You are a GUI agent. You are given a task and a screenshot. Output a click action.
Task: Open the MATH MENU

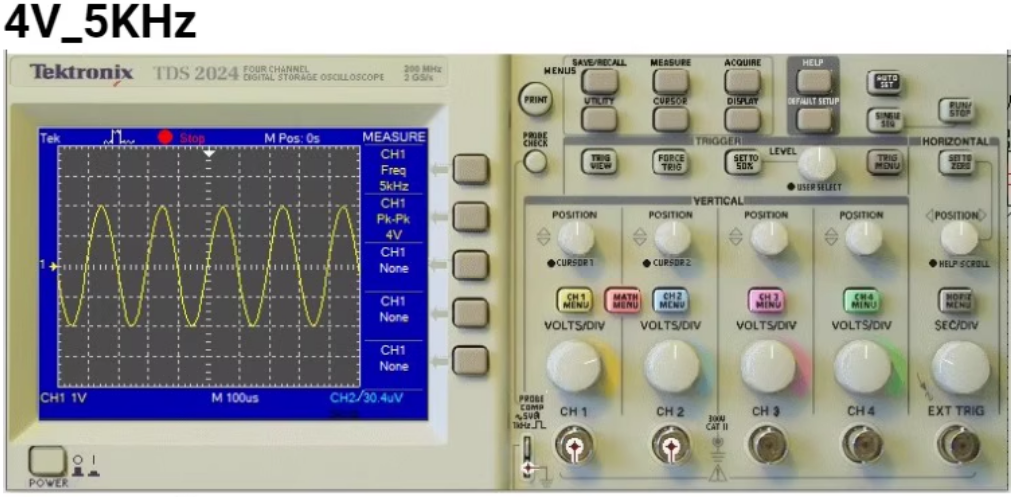[x=623, y=300]
